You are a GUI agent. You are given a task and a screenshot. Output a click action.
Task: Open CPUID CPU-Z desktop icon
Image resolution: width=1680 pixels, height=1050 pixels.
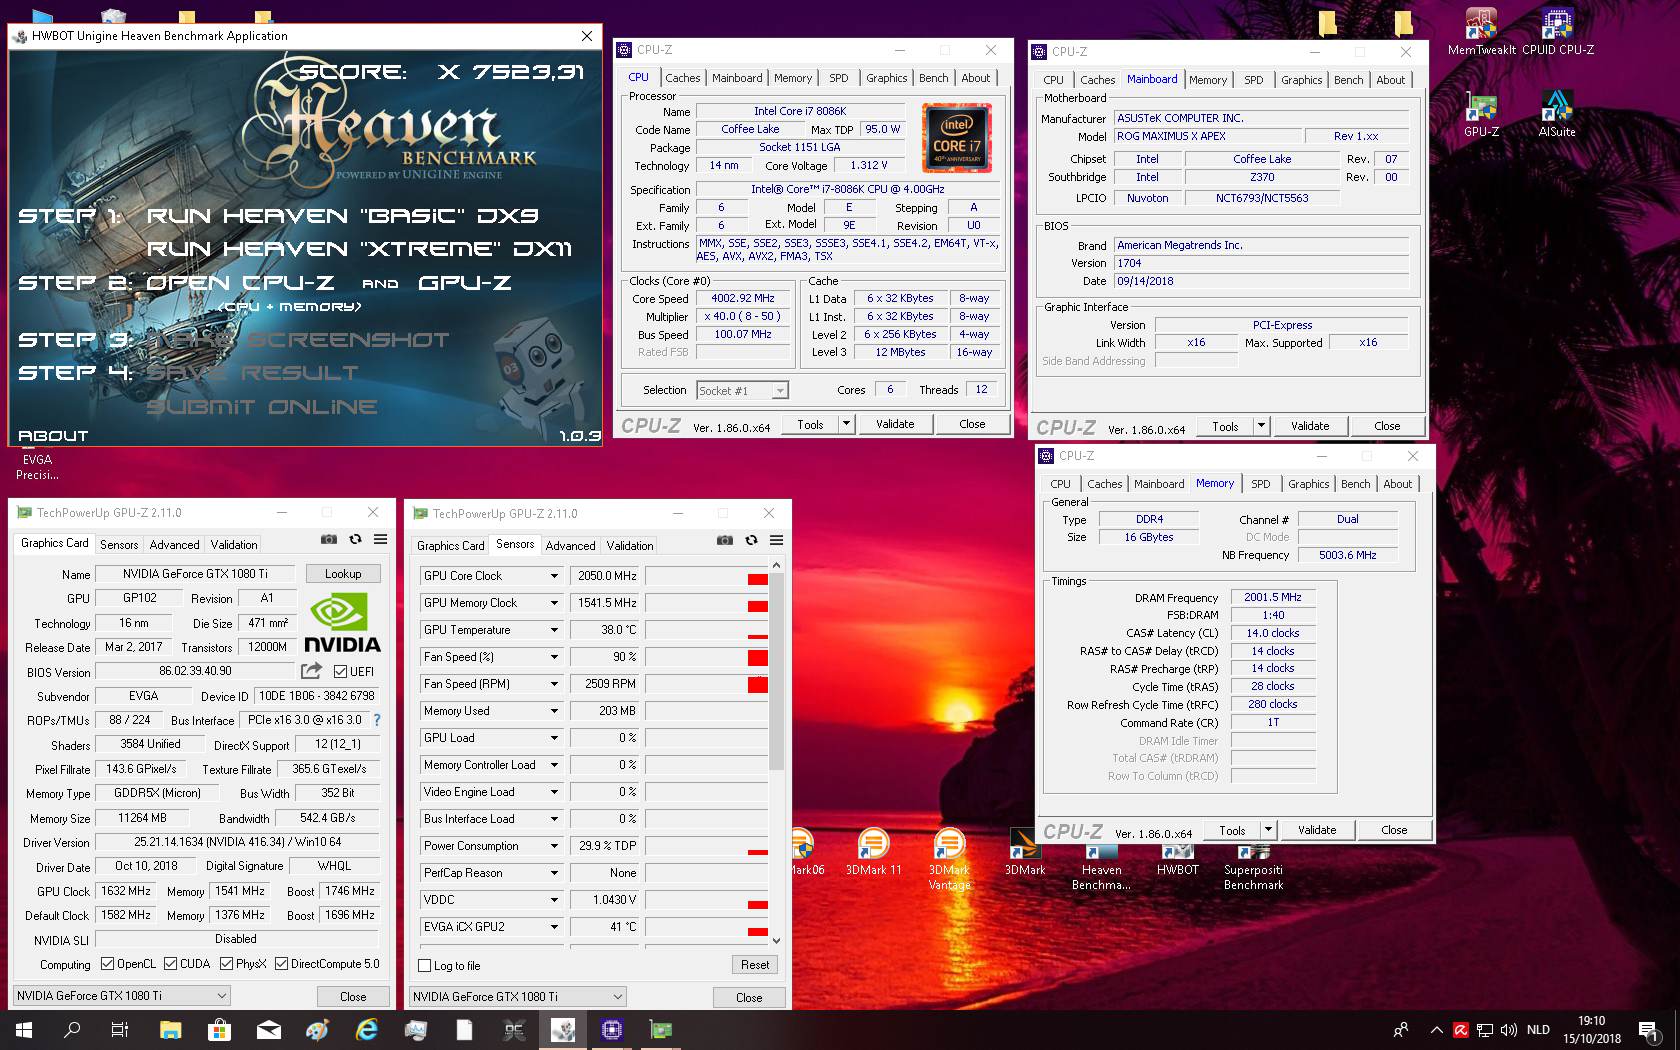tap(1557, 31)
